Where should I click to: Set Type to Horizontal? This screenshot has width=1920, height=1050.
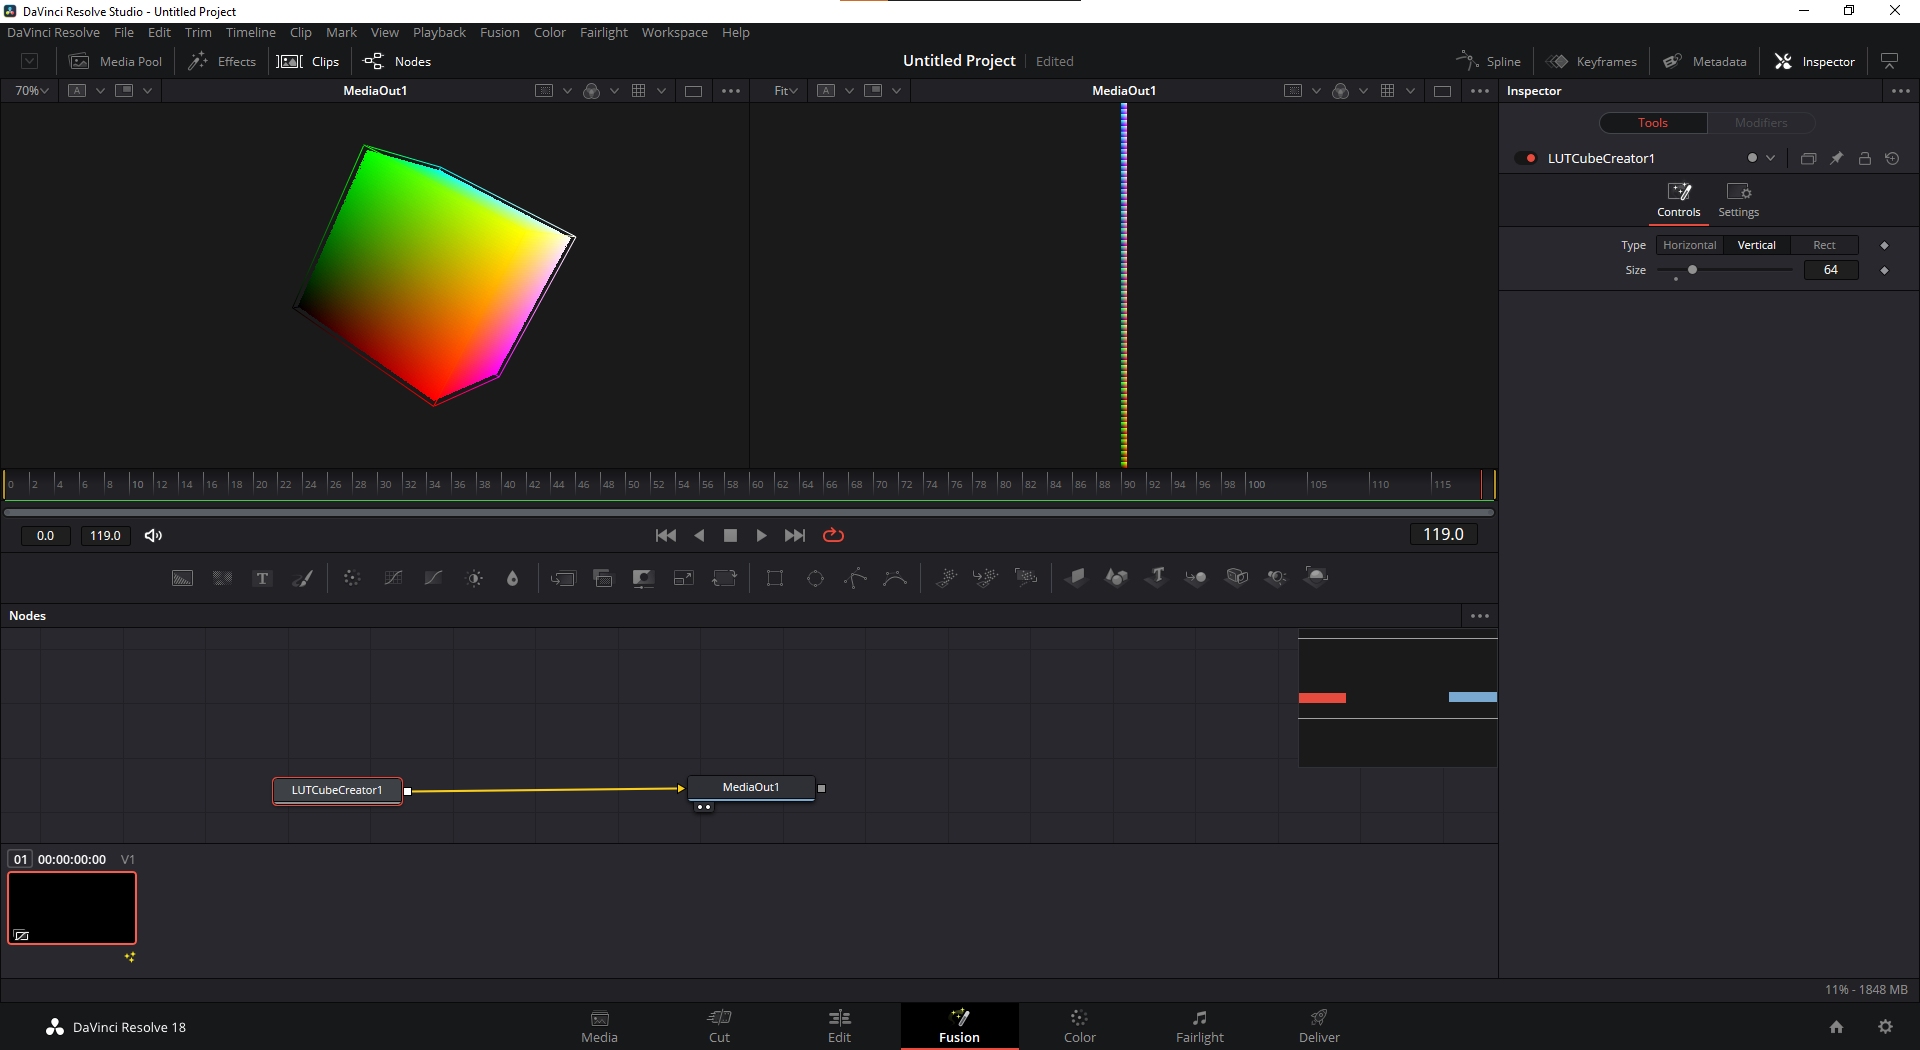tap(1689, 245)
